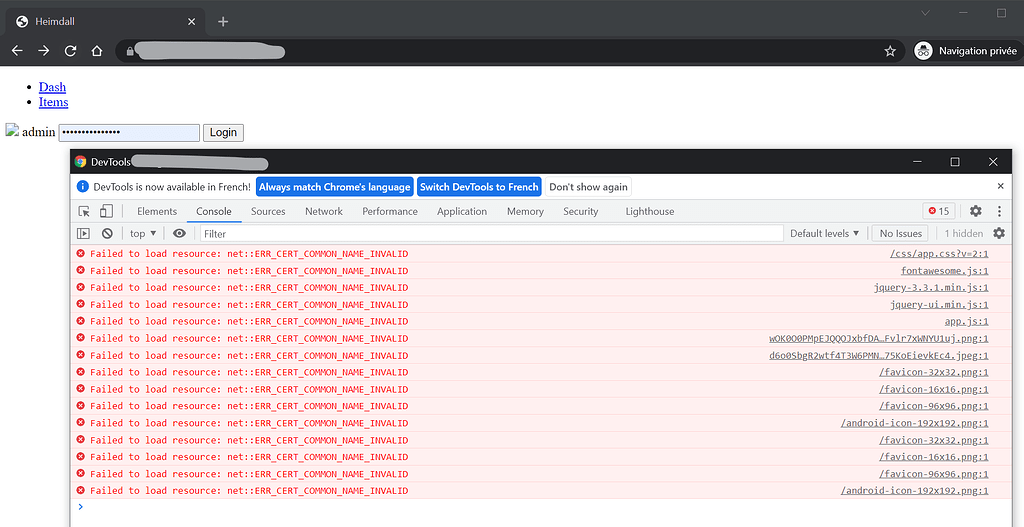1024x527 pixels.
Task: Clear the console with the clear icon
Action: [x=107, y=233]
